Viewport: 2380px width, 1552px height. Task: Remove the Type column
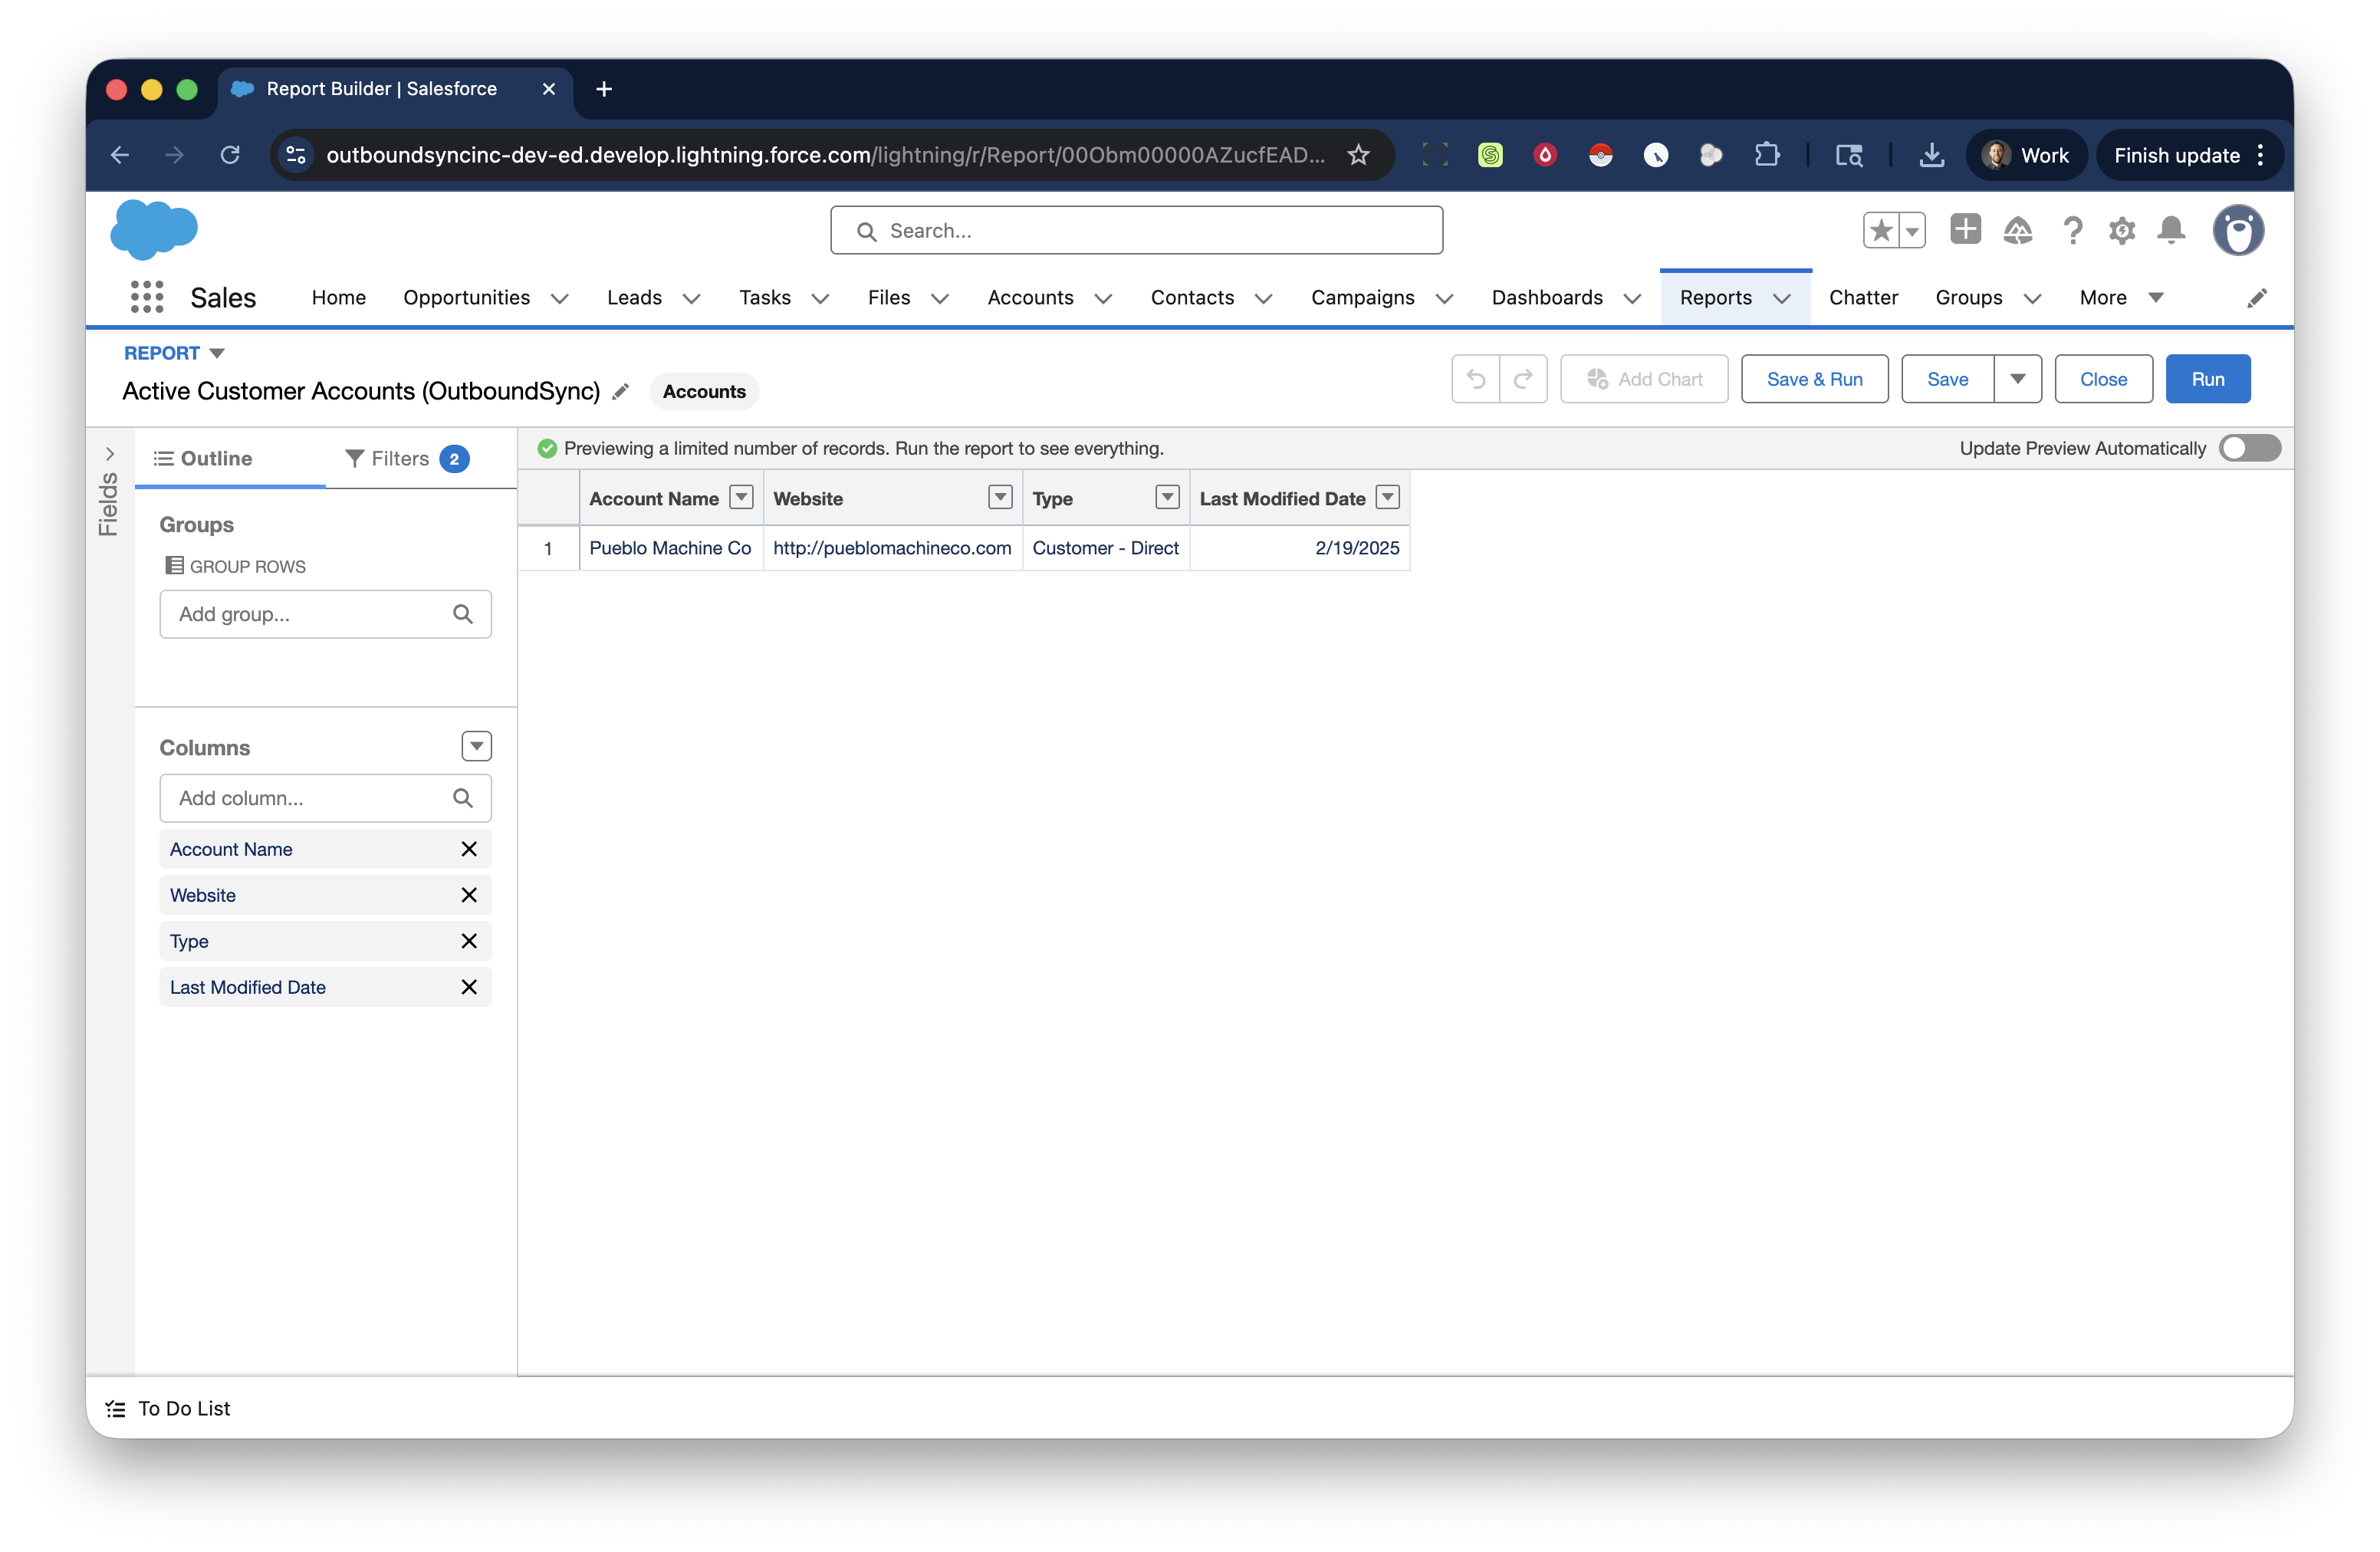coord(469,941)
